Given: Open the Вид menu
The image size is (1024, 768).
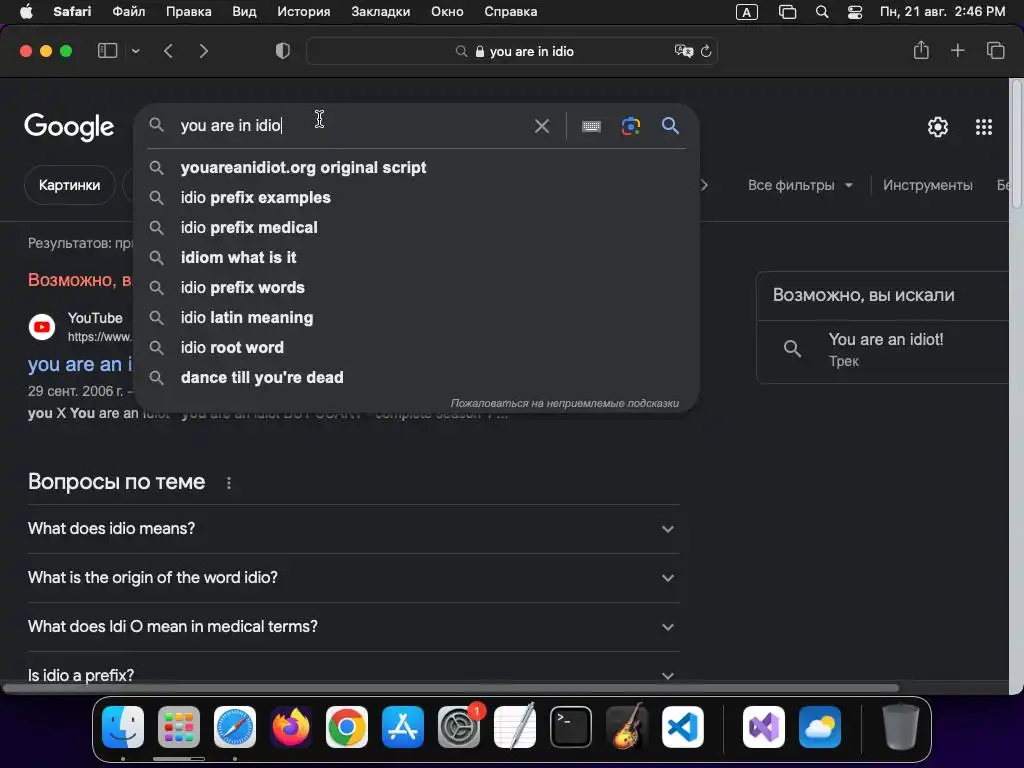Looking at the screenshot, I should pyautogui.click(x=244, y=12).
